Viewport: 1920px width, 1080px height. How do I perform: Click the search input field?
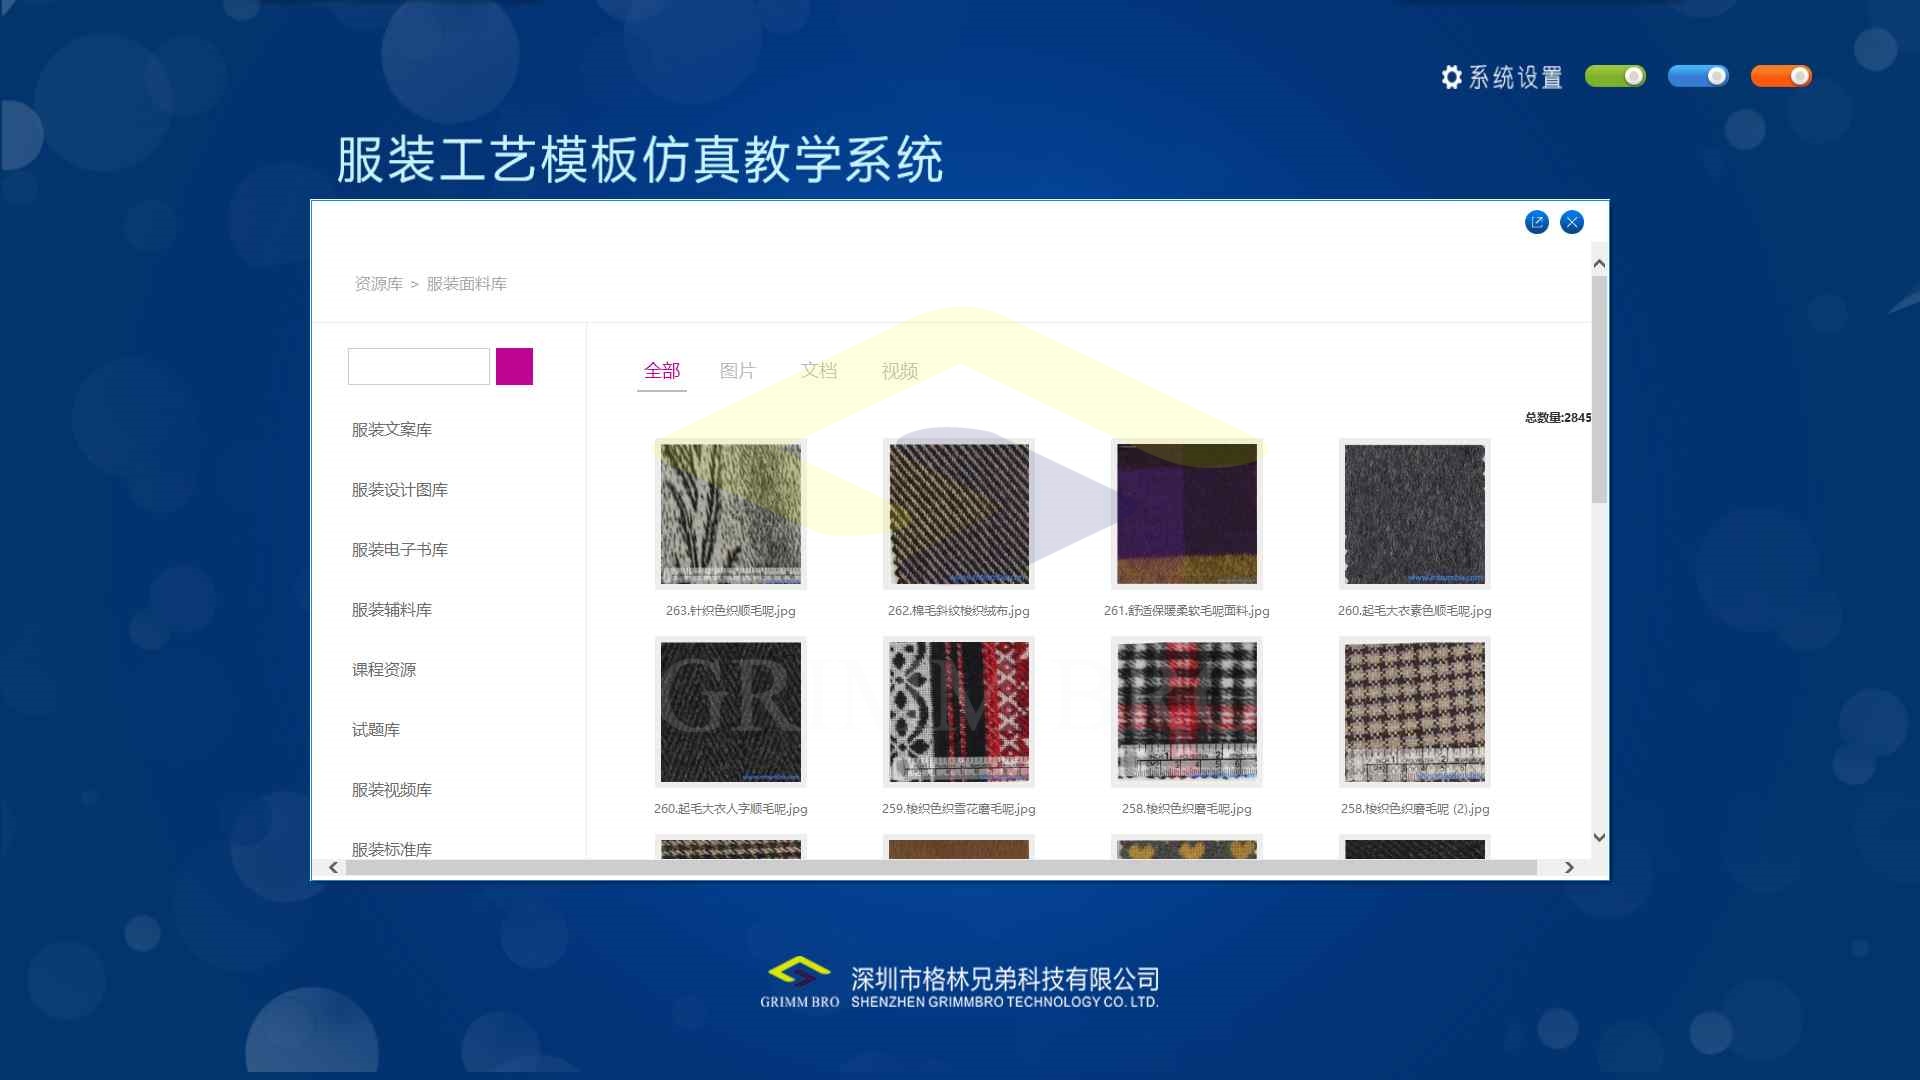click(418, 366)
